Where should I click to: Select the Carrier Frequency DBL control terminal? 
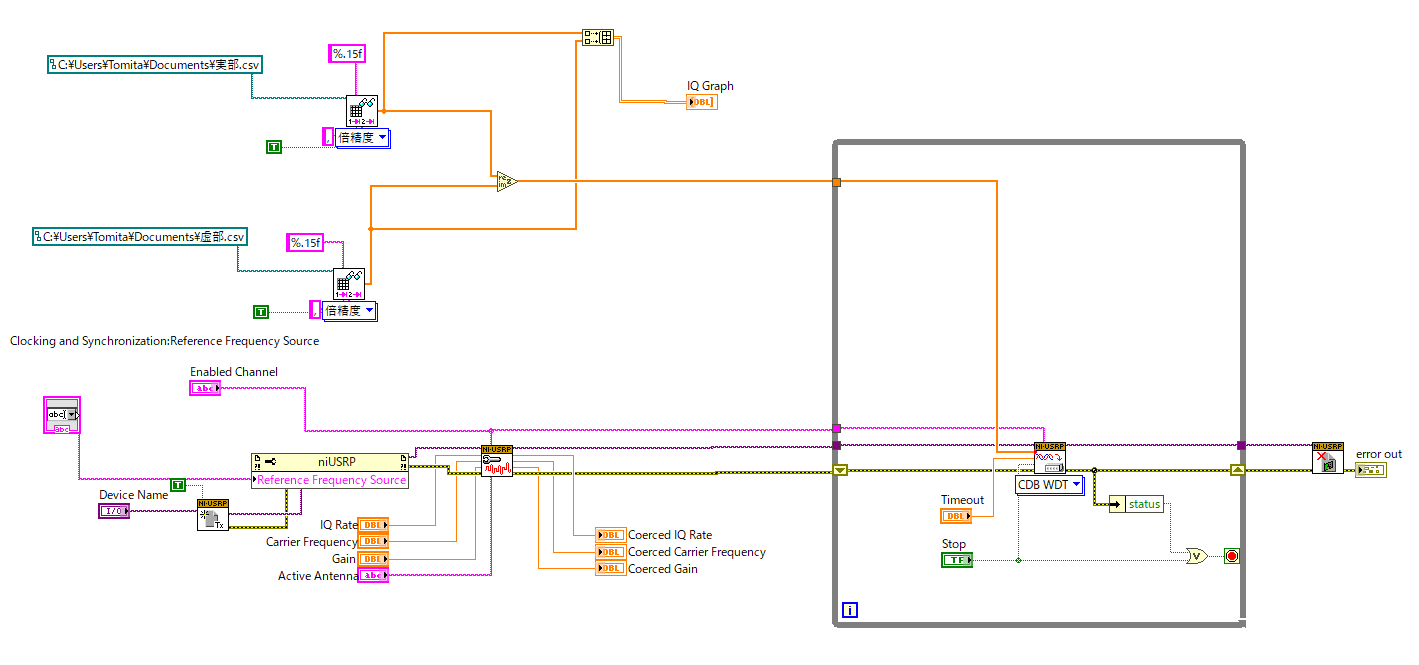coord(374,541)
